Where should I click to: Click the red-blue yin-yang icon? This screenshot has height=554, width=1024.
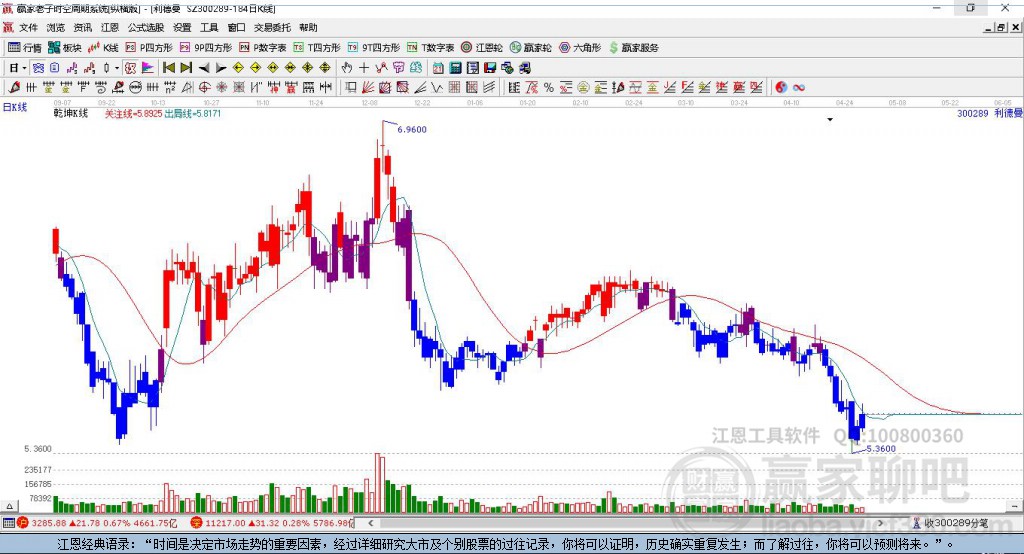coord(781,88)
